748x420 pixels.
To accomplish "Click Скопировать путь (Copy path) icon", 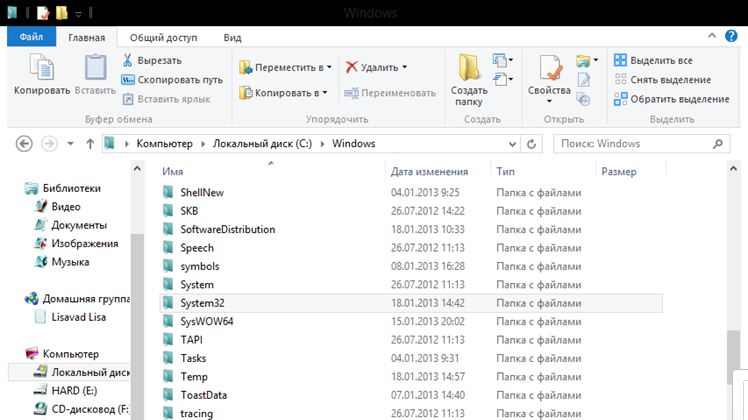I will point(129,79).
